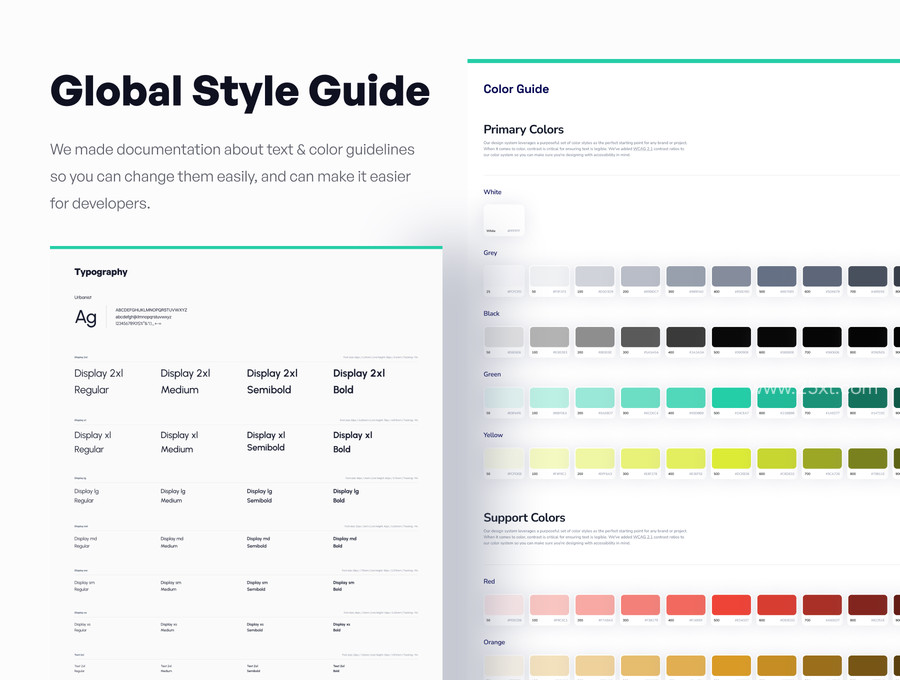Click the Global Style Guide title
The width and height of the screenshot is (900, 680).
(x=240, y=92)
